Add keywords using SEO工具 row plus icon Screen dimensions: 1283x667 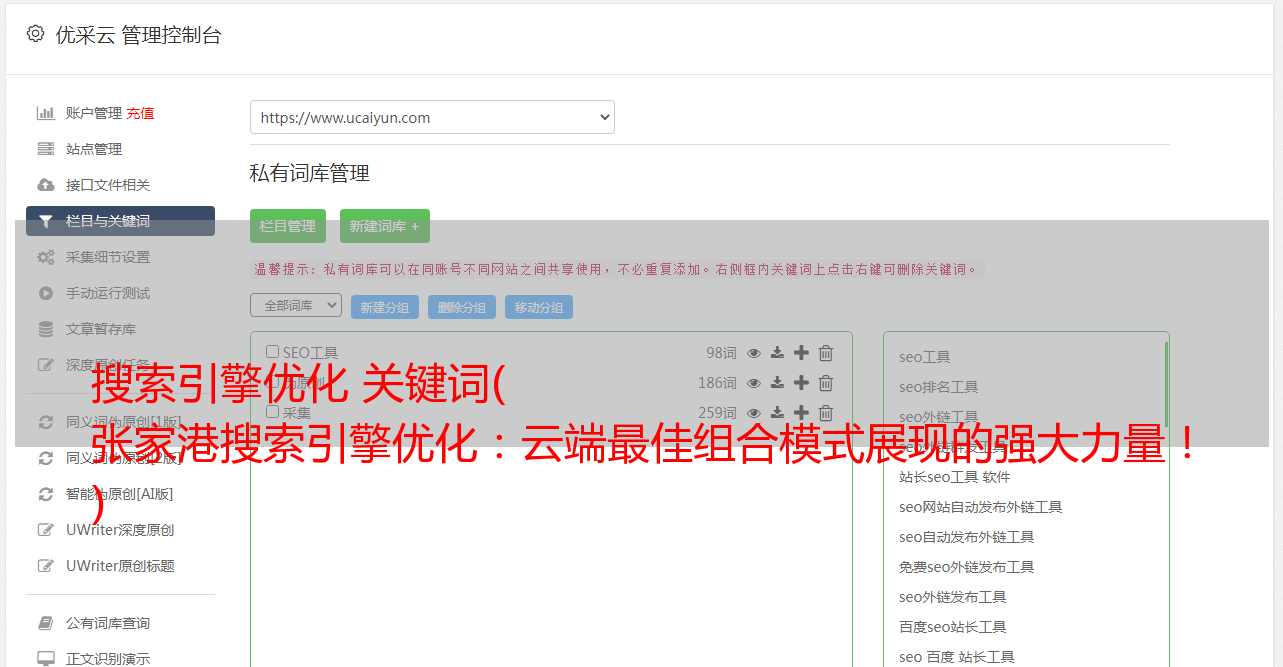[801, 353]
